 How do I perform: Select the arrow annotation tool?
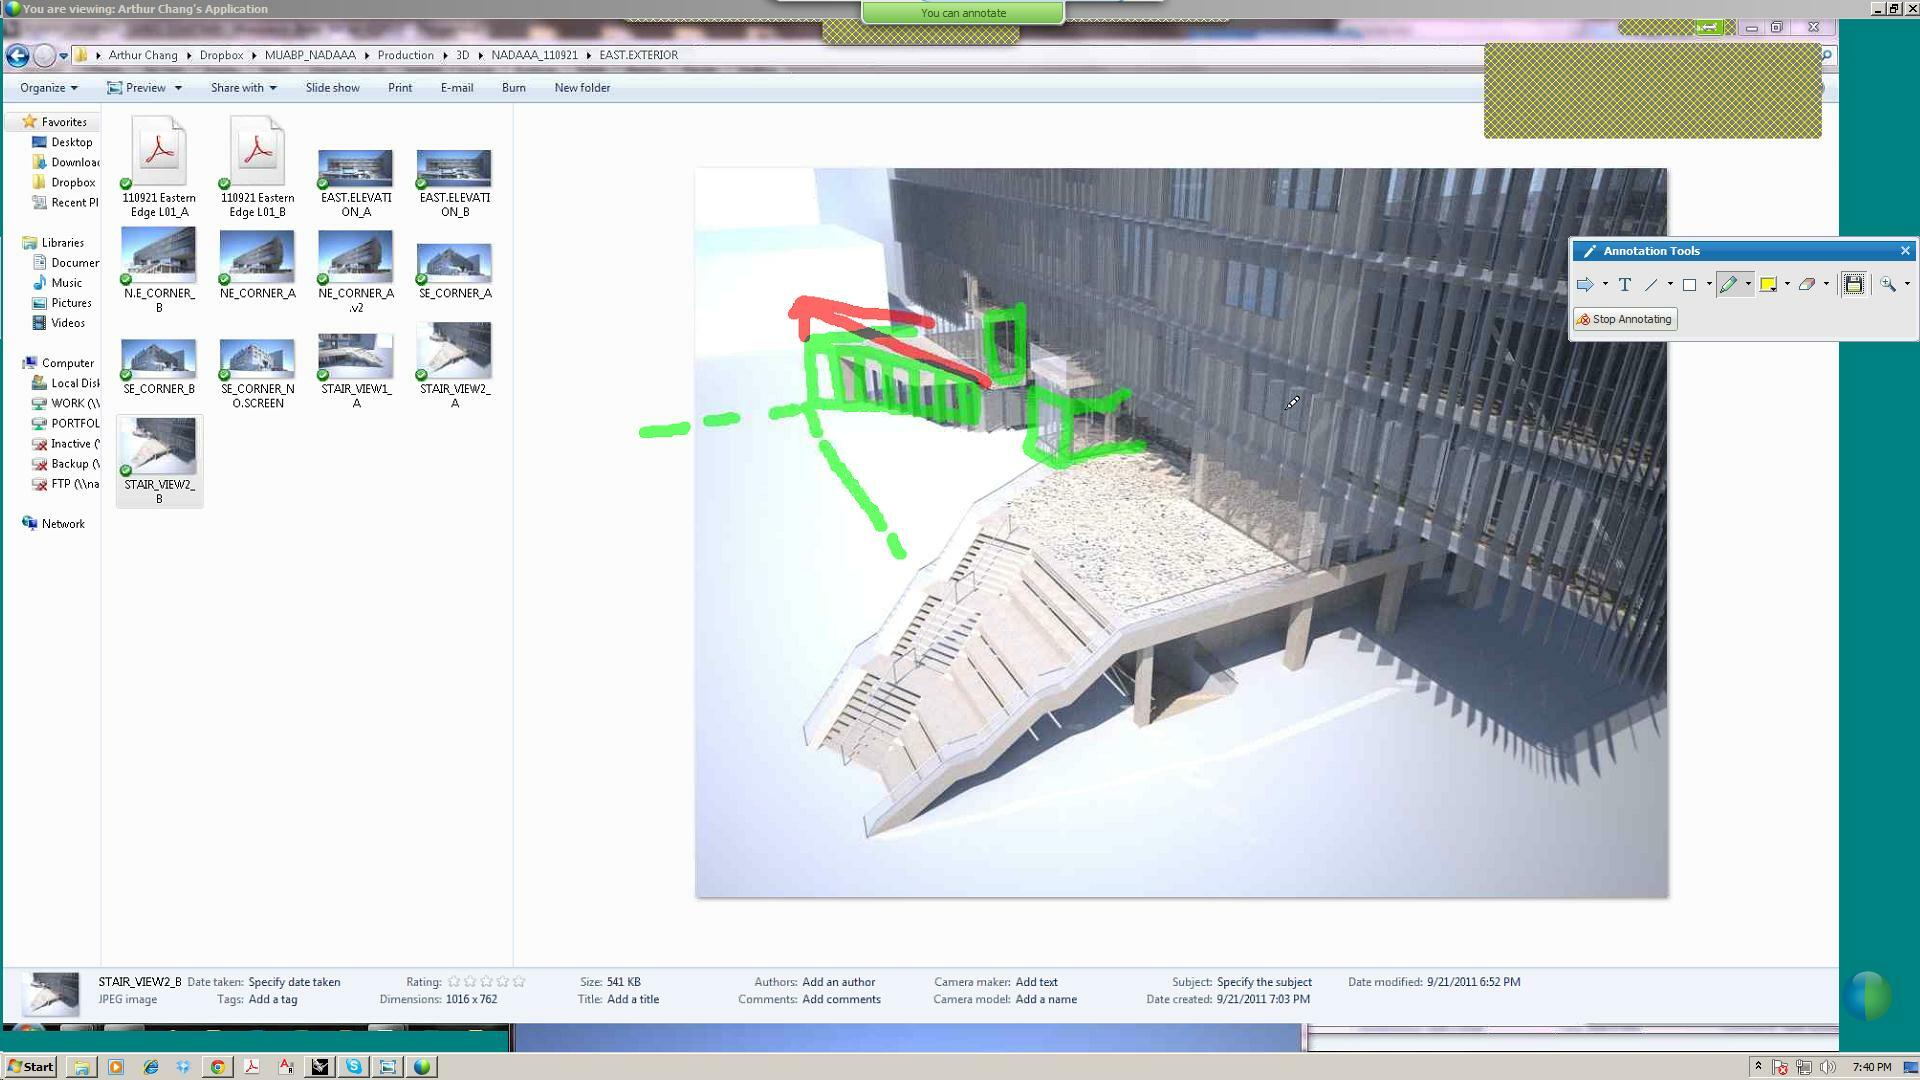click(x=1585, y=285)
